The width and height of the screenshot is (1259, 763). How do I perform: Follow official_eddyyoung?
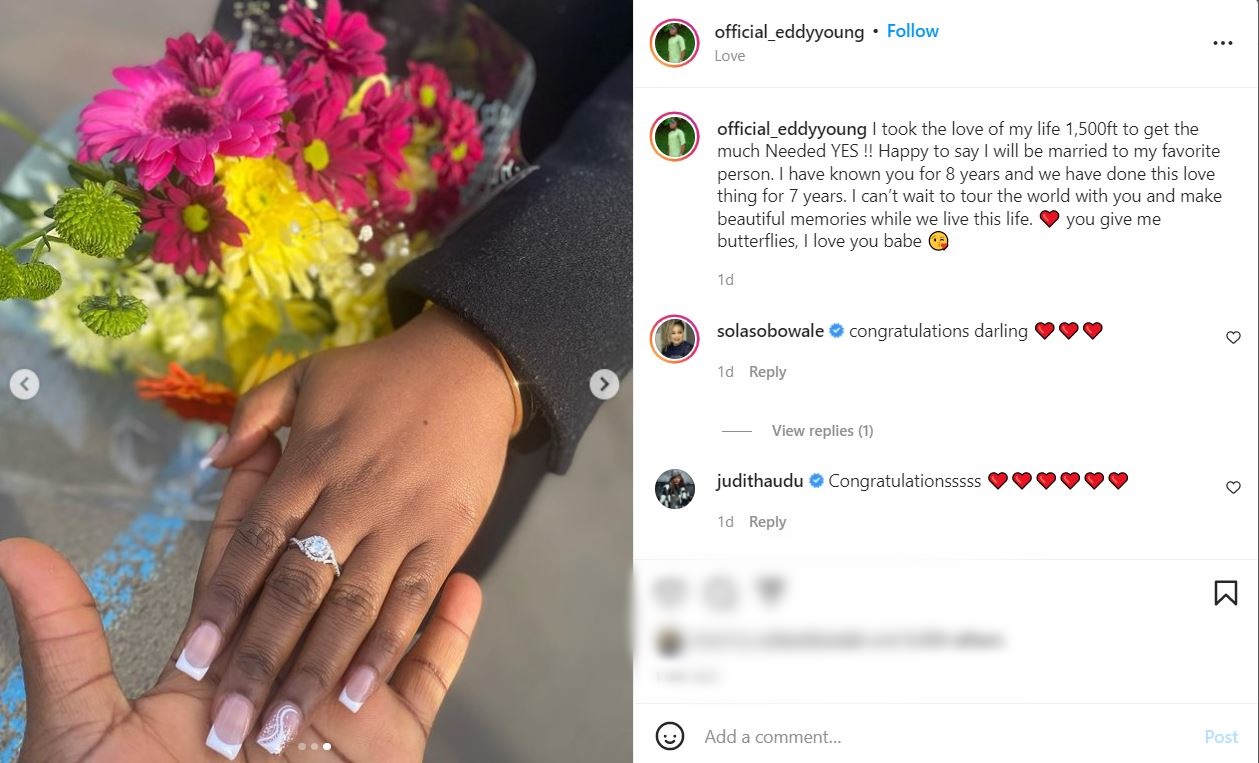[x=912, y=31]
